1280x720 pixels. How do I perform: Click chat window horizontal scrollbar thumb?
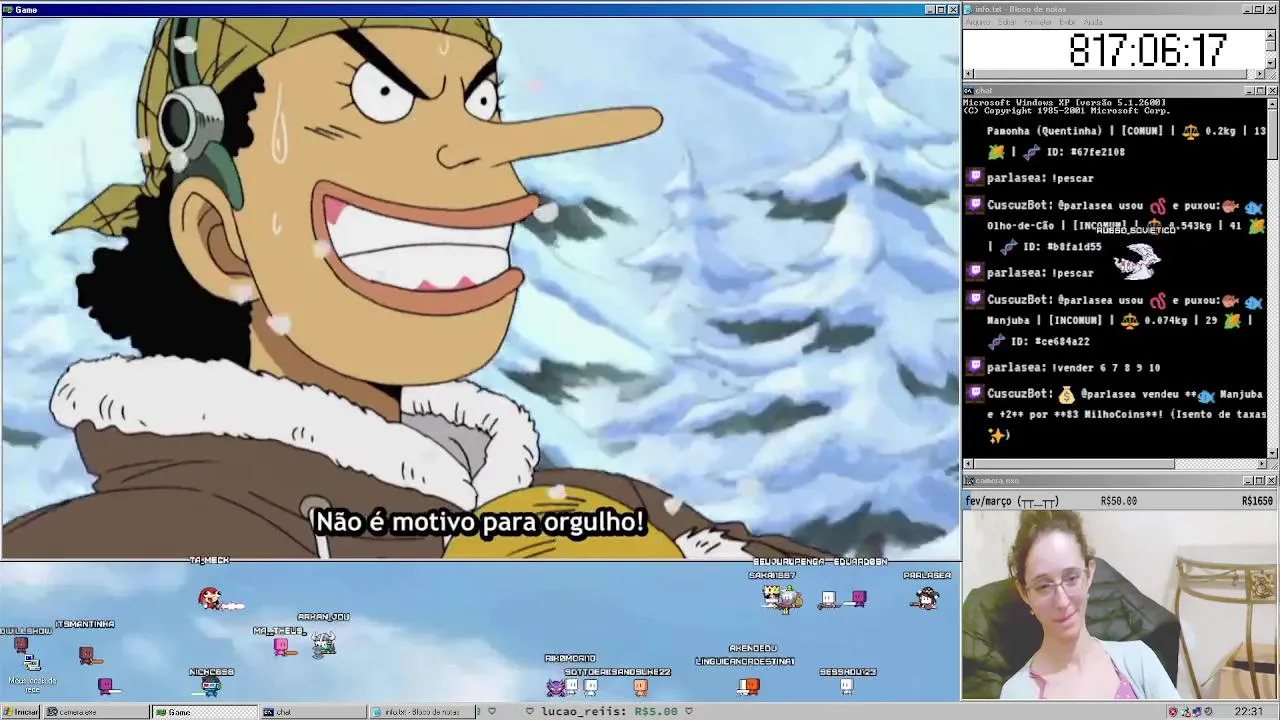[1074, 464]
